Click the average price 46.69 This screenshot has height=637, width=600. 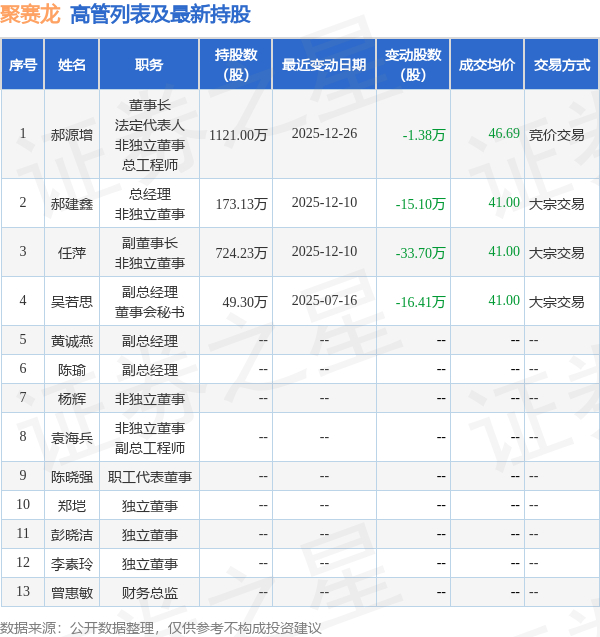[x=504, y=133]
